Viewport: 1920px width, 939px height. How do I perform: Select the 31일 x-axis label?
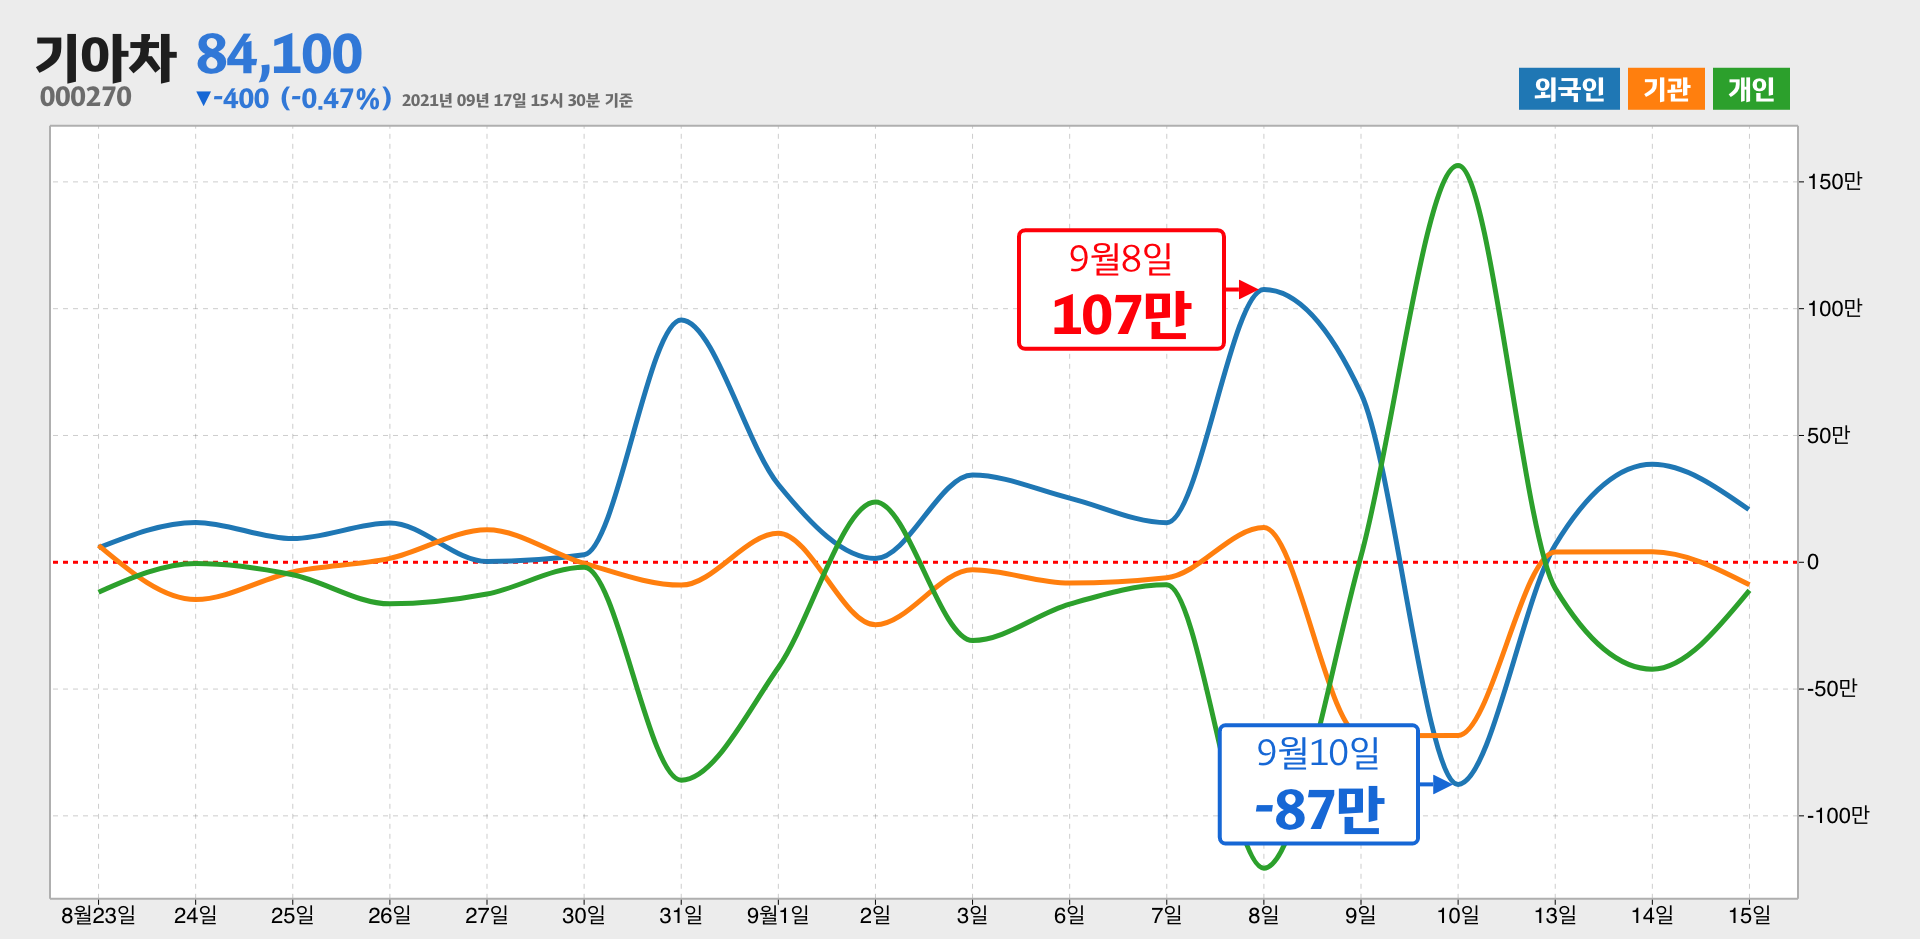point(681,915)
